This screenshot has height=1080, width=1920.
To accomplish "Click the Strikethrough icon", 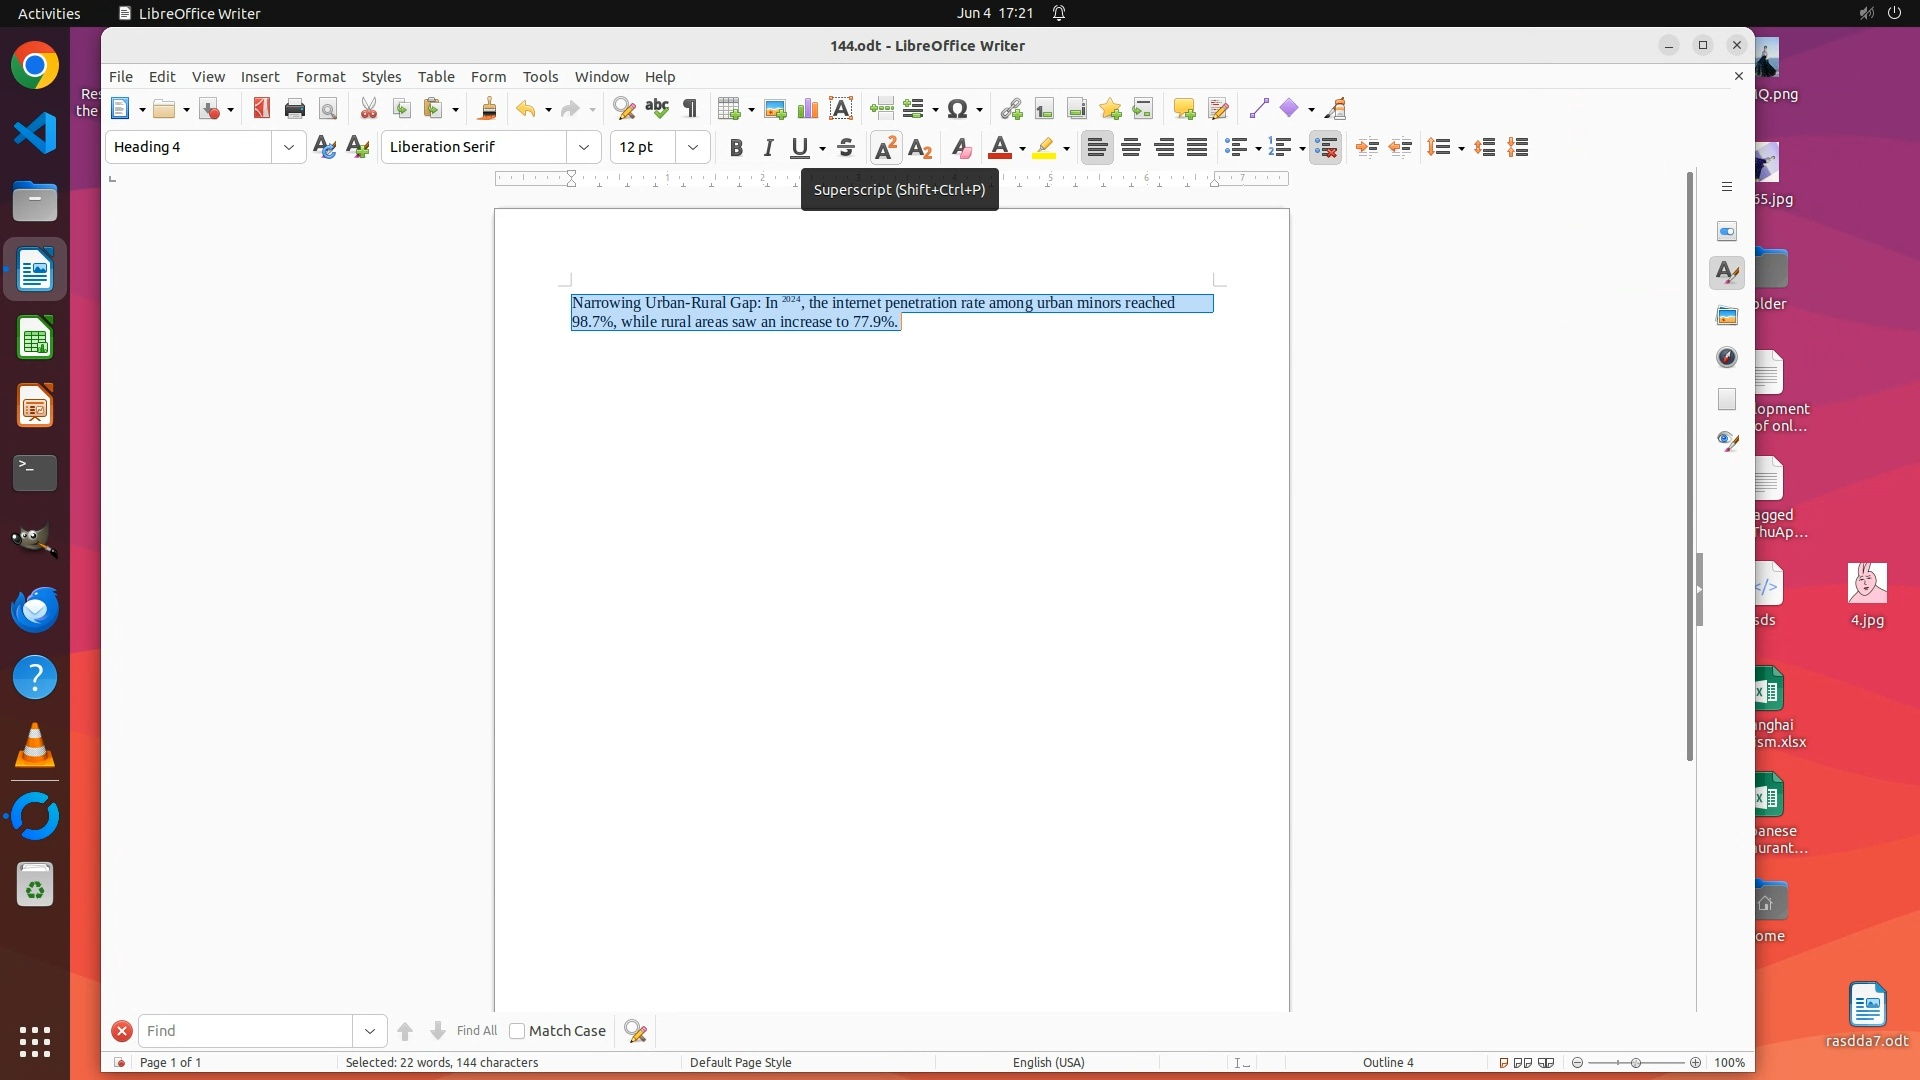I will point(846,148).
